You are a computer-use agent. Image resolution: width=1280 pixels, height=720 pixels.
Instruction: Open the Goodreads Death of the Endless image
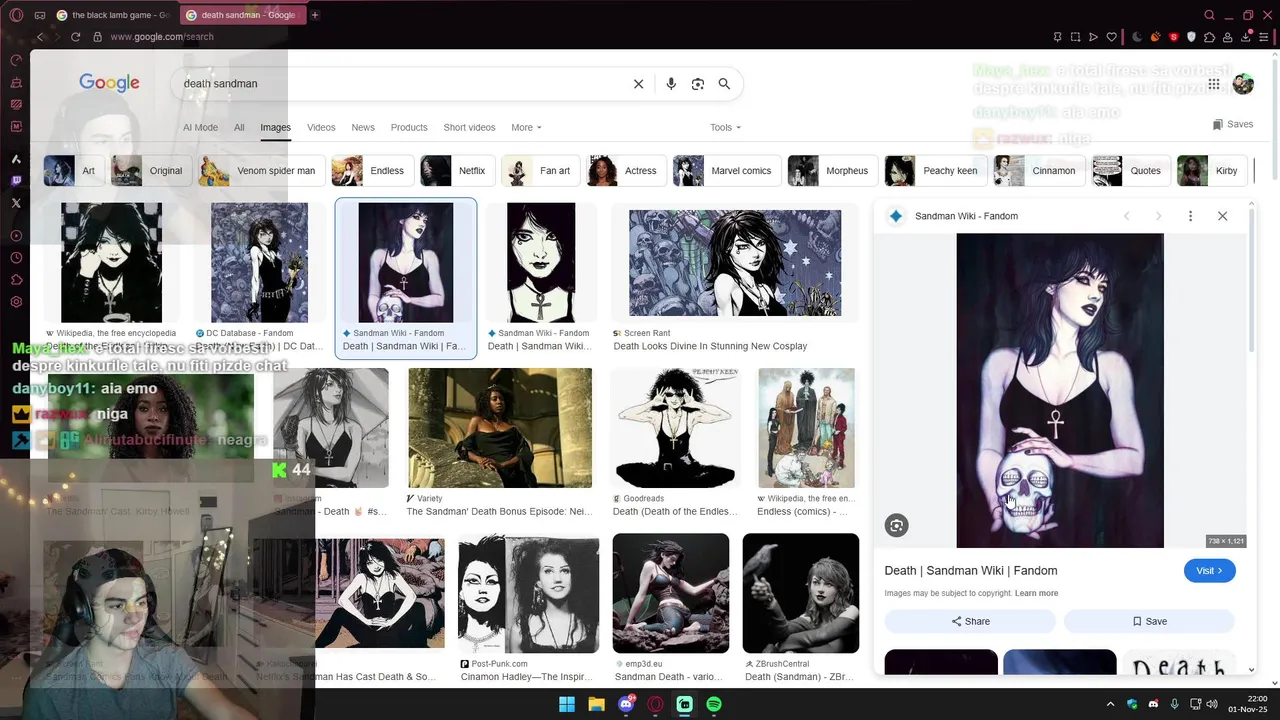point(675,428)
